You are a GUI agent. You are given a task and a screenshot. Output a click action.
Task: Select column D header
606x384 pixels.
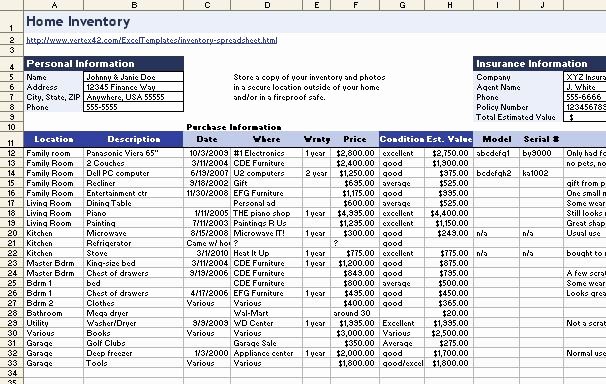click(x=267, y=5)
